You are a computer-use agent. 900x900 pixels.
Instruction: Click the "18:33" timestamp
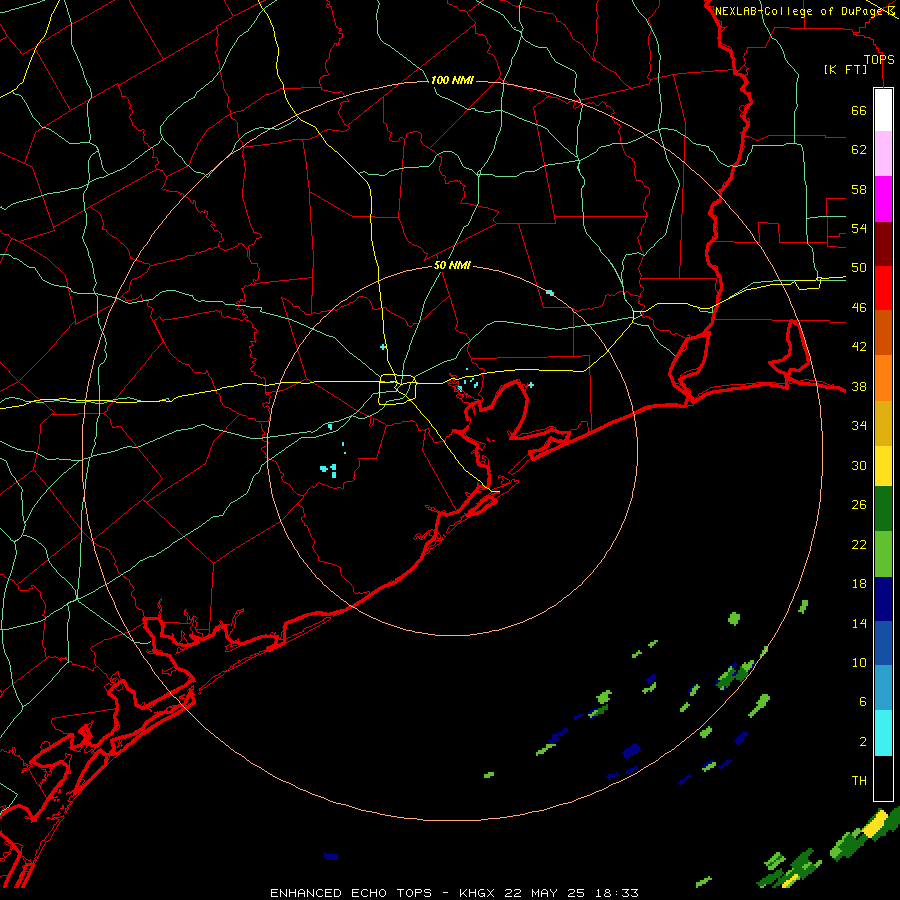pyautogui.click(x=616, y=893)
